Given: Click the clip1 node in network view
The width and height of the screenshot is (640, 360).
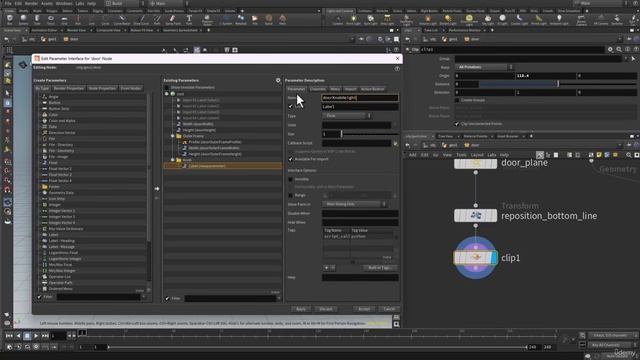Looking at the screenshot, I should pos(476,258).
